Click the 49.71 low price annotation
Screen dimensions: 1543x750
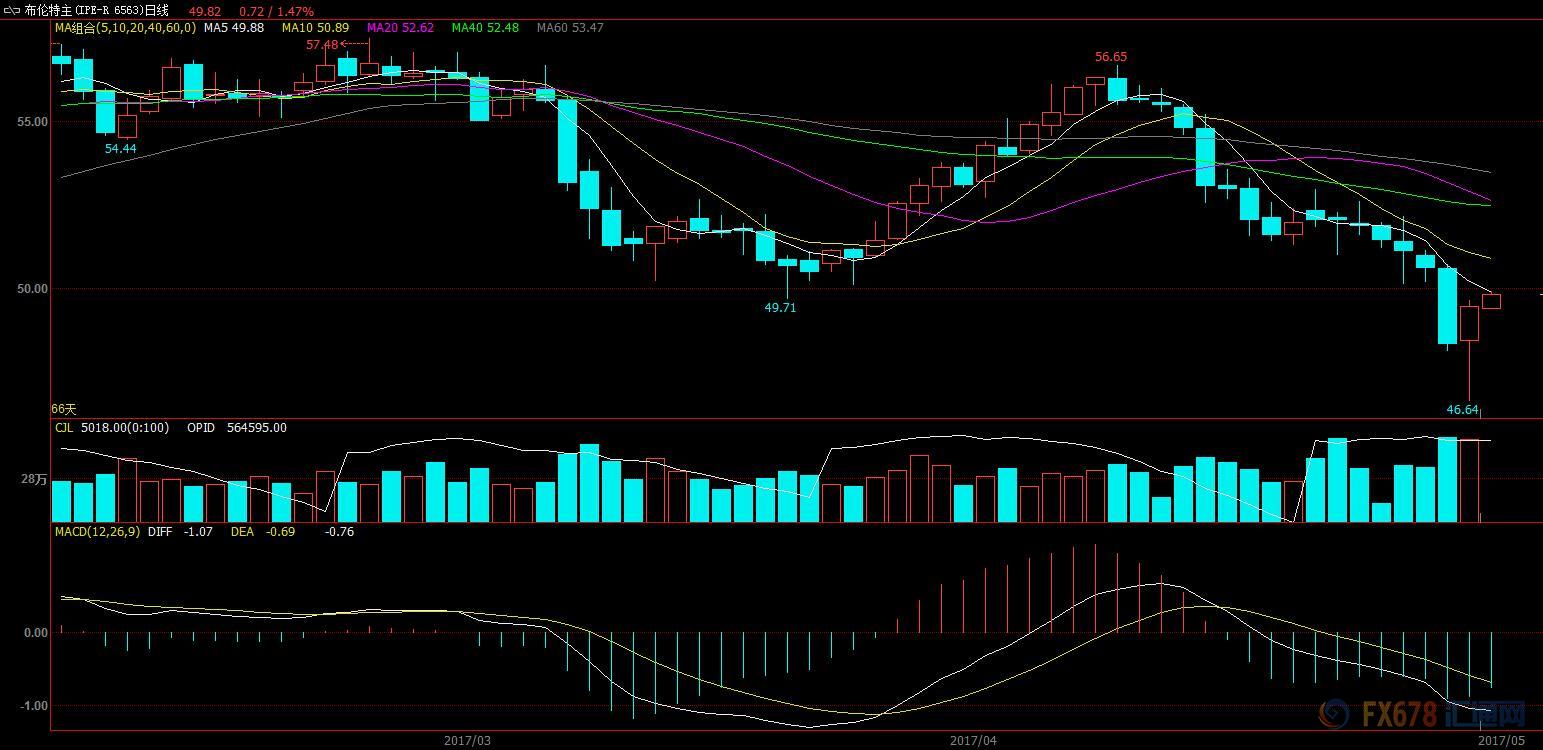point(780,308)
